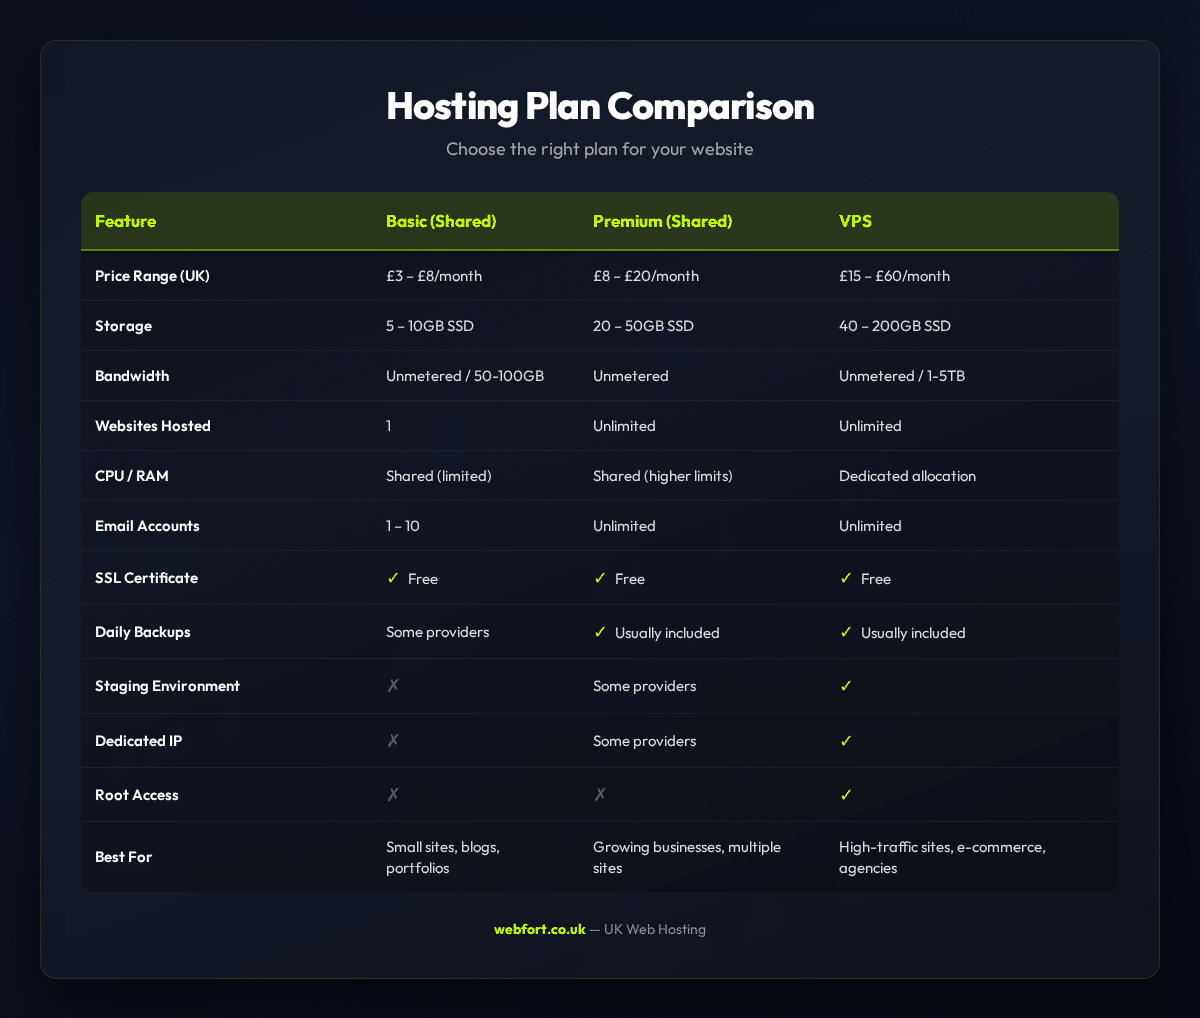1200x1018 pixels.
Task: Select the Feature column header
Action: click(126, 221)
